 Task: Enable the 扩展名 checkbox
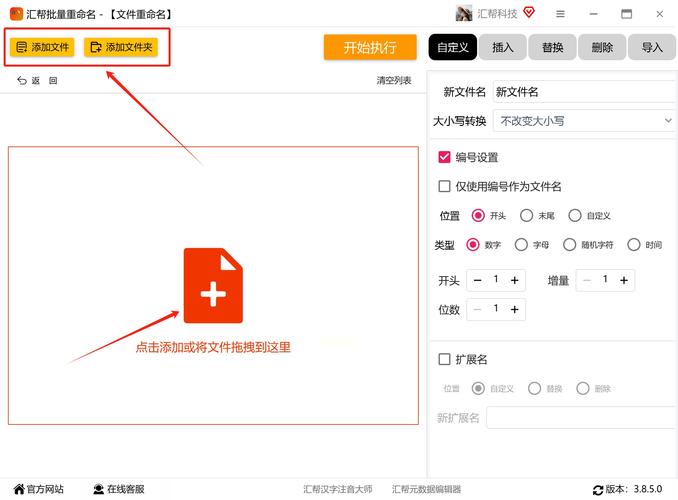coord(445,359)
